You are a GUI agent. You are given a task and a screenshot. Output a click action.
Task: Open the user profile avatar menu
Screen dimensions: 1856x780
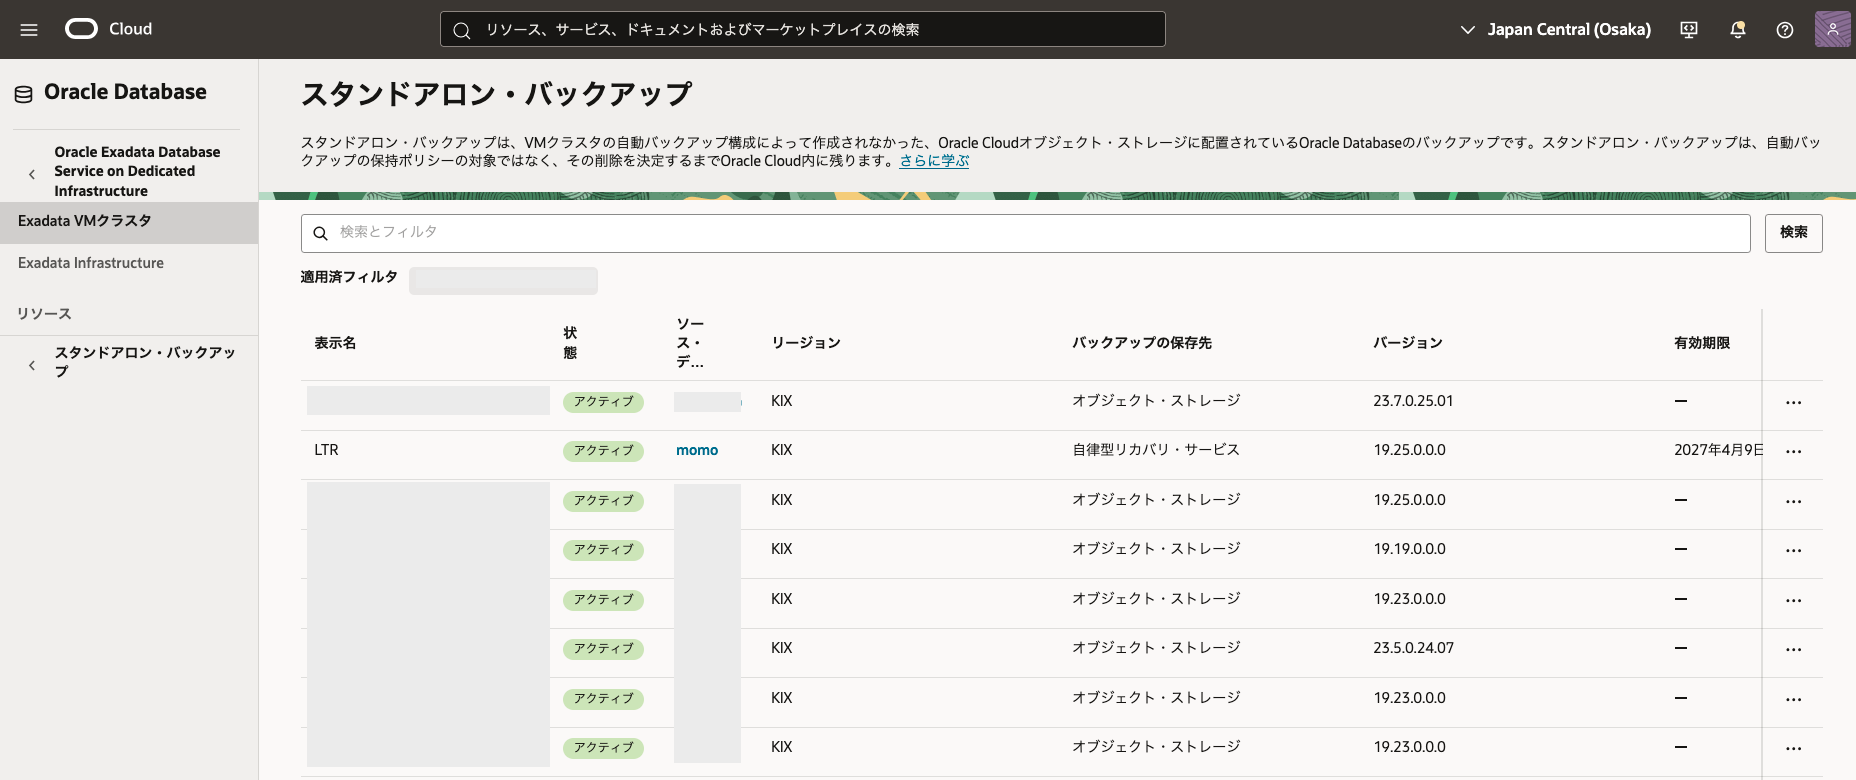click(1832, 30)
